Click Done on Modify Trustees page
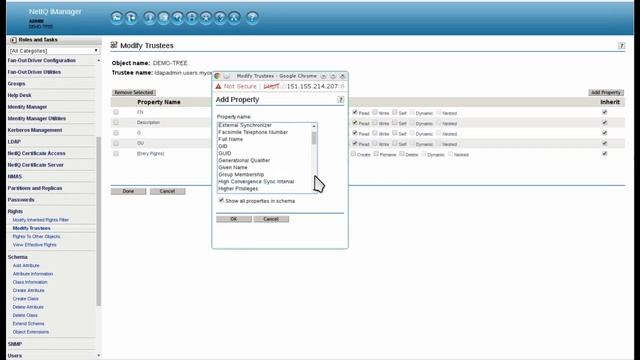640x360 pixels. pos(128,191)
